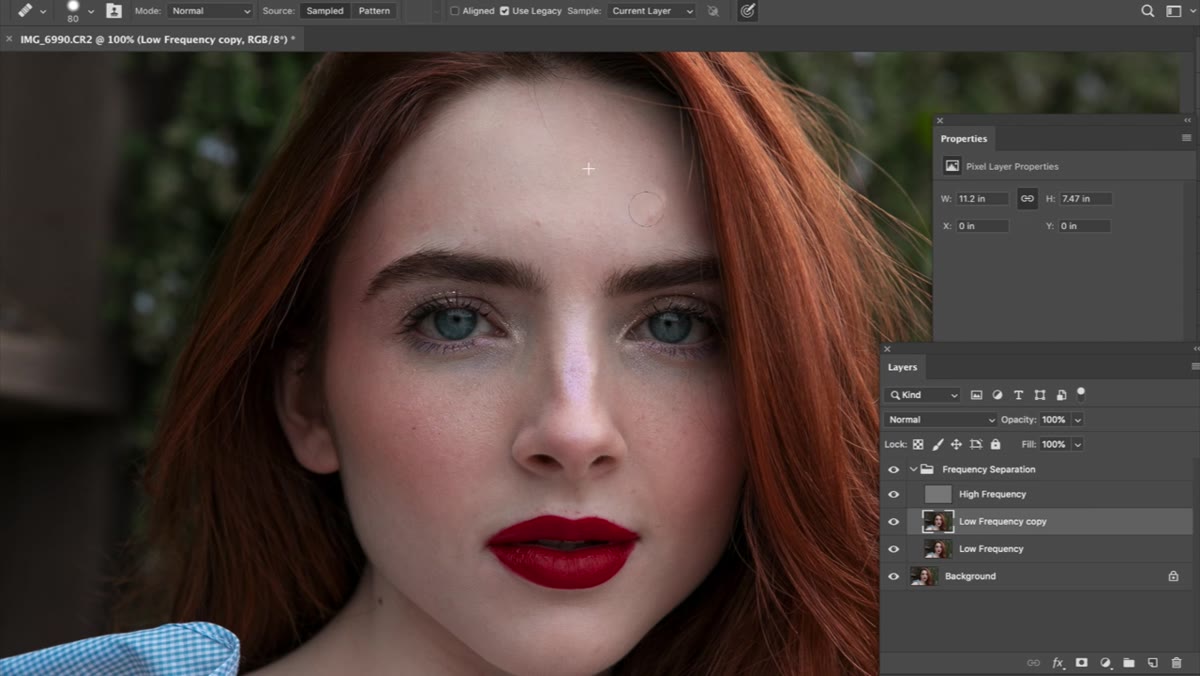Viewport: 1200px width, 676px height.
Task: Hide the Low Frequency layer
Action: click(894, 549)
